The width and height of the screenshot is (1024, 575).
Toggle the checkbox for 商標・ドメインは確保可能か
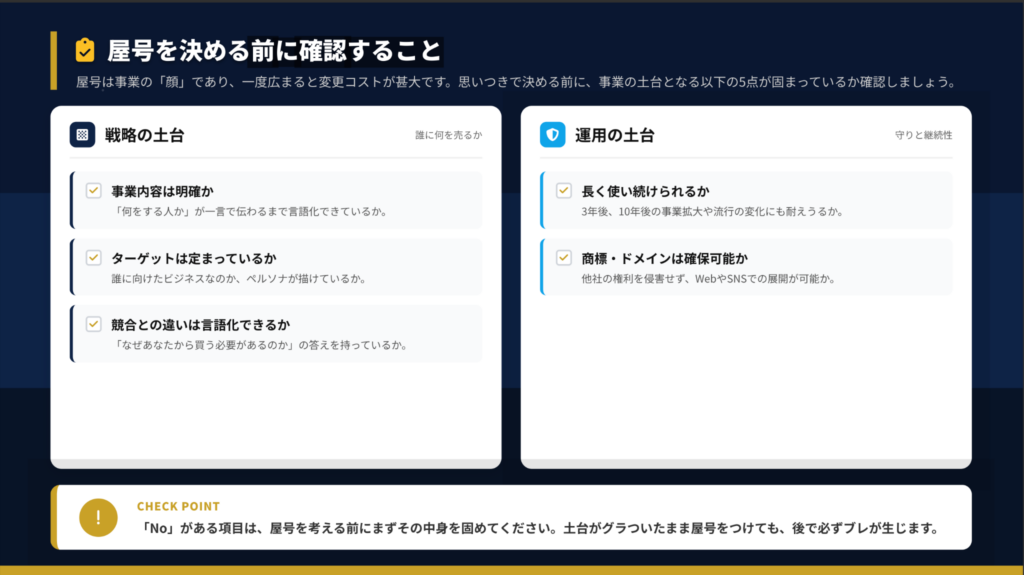point(564,257)
